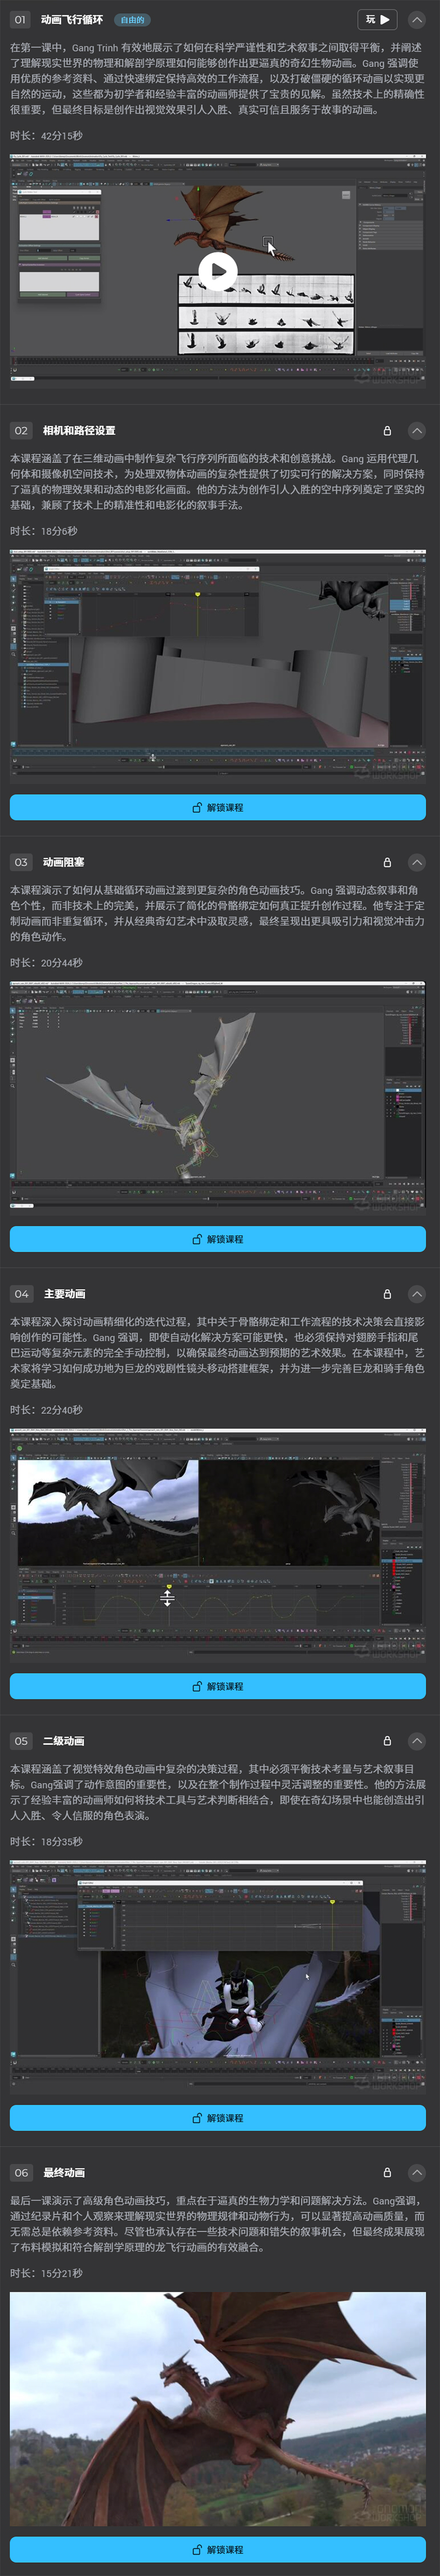The image size is (440, 2576).
Task: Click 解锁课程 button under lesson 03
Action: (218, 1240)
